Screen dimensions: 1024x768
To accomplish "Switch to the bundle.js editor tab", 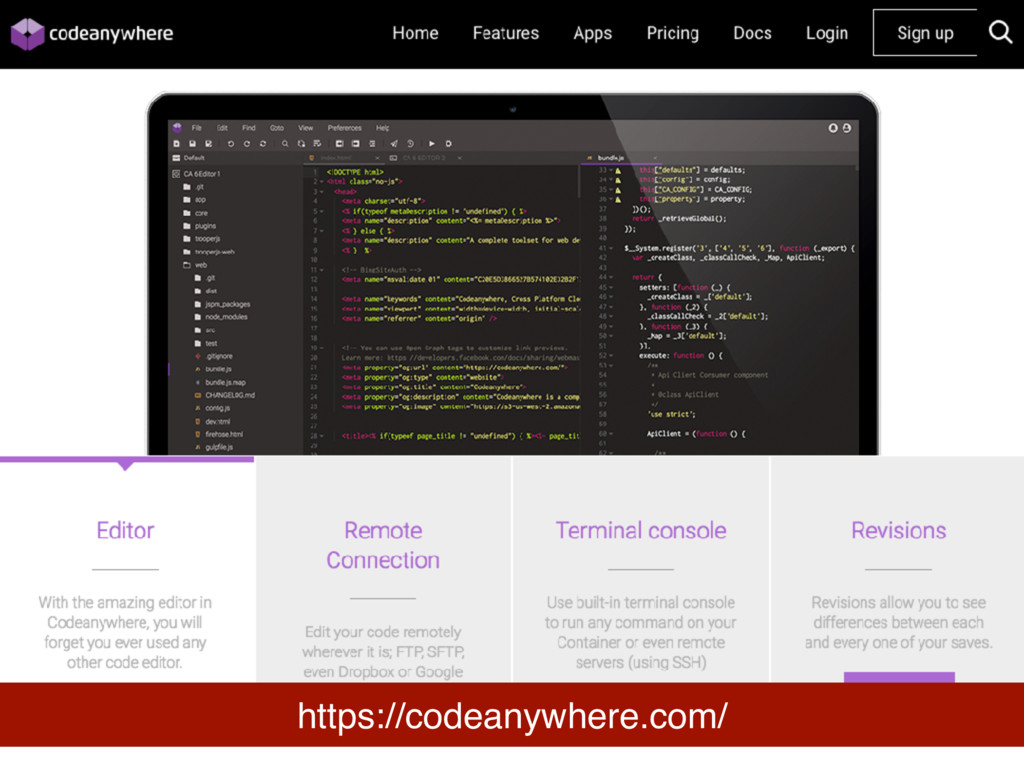I will (611, 158).
